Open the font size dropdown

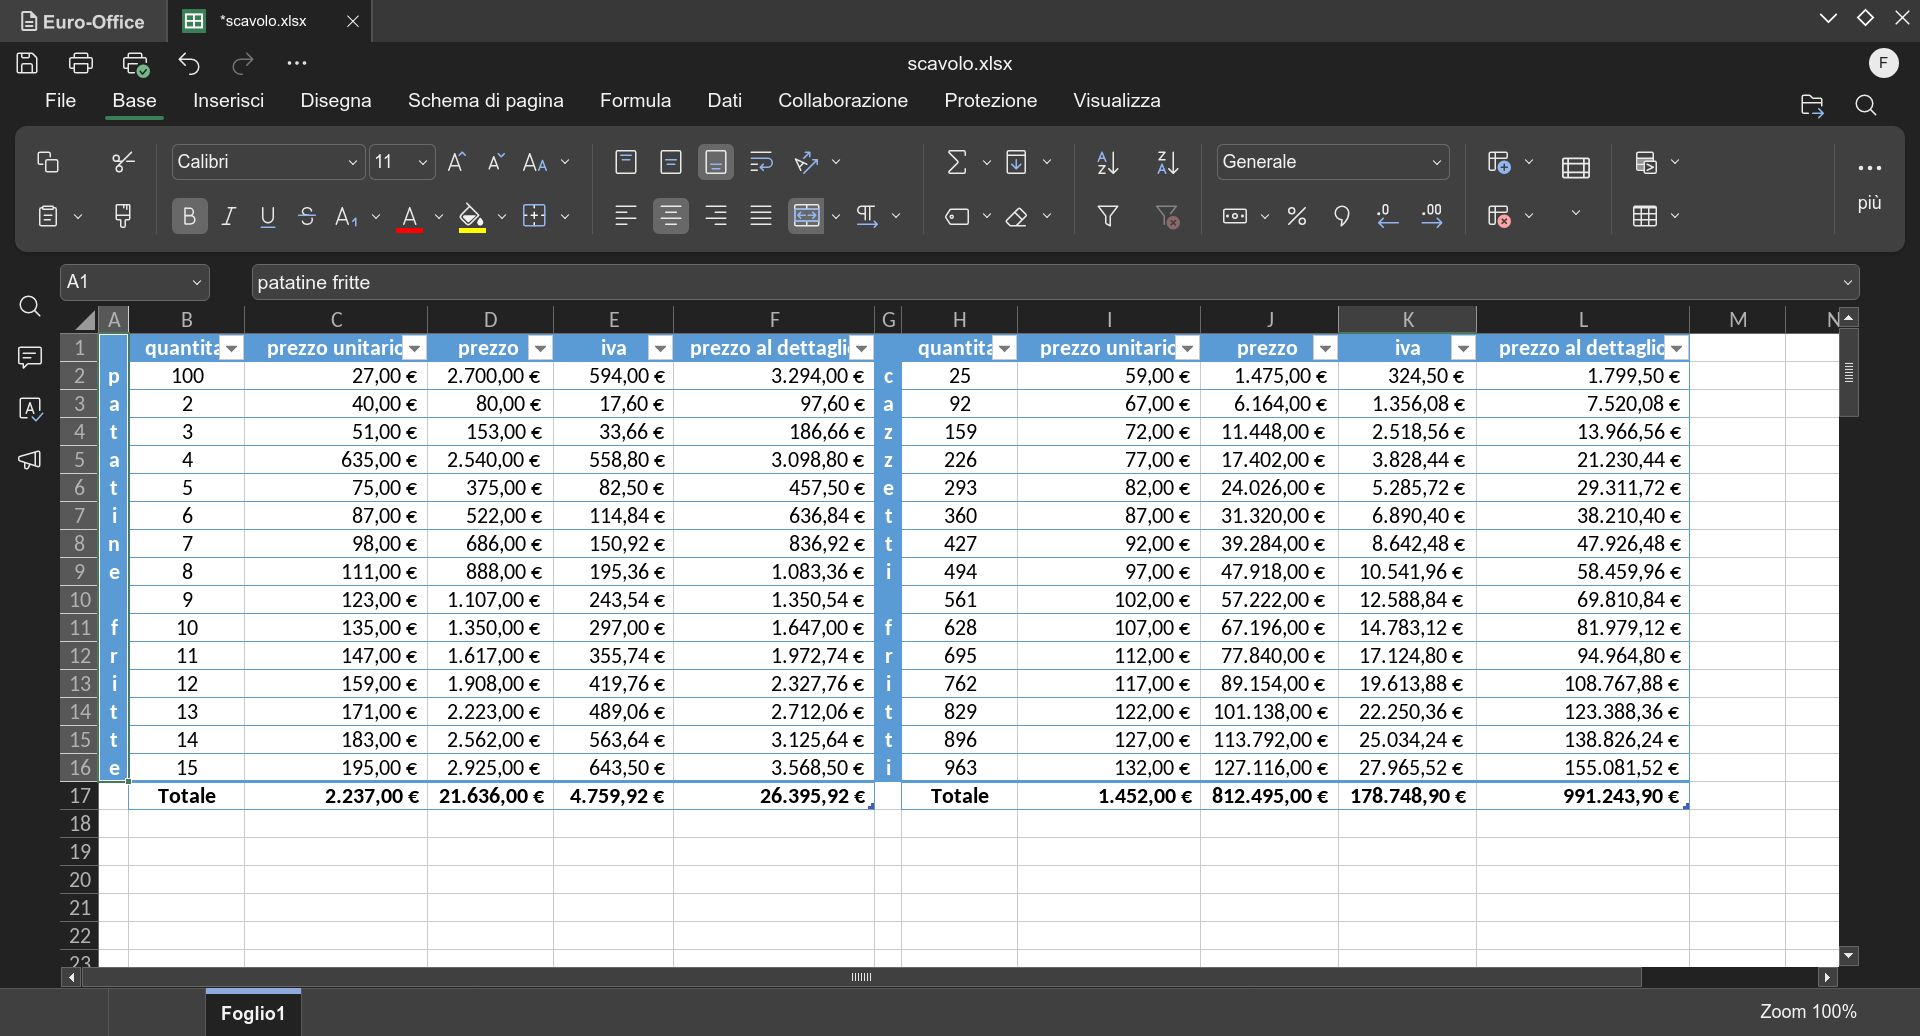coord(423,162)
